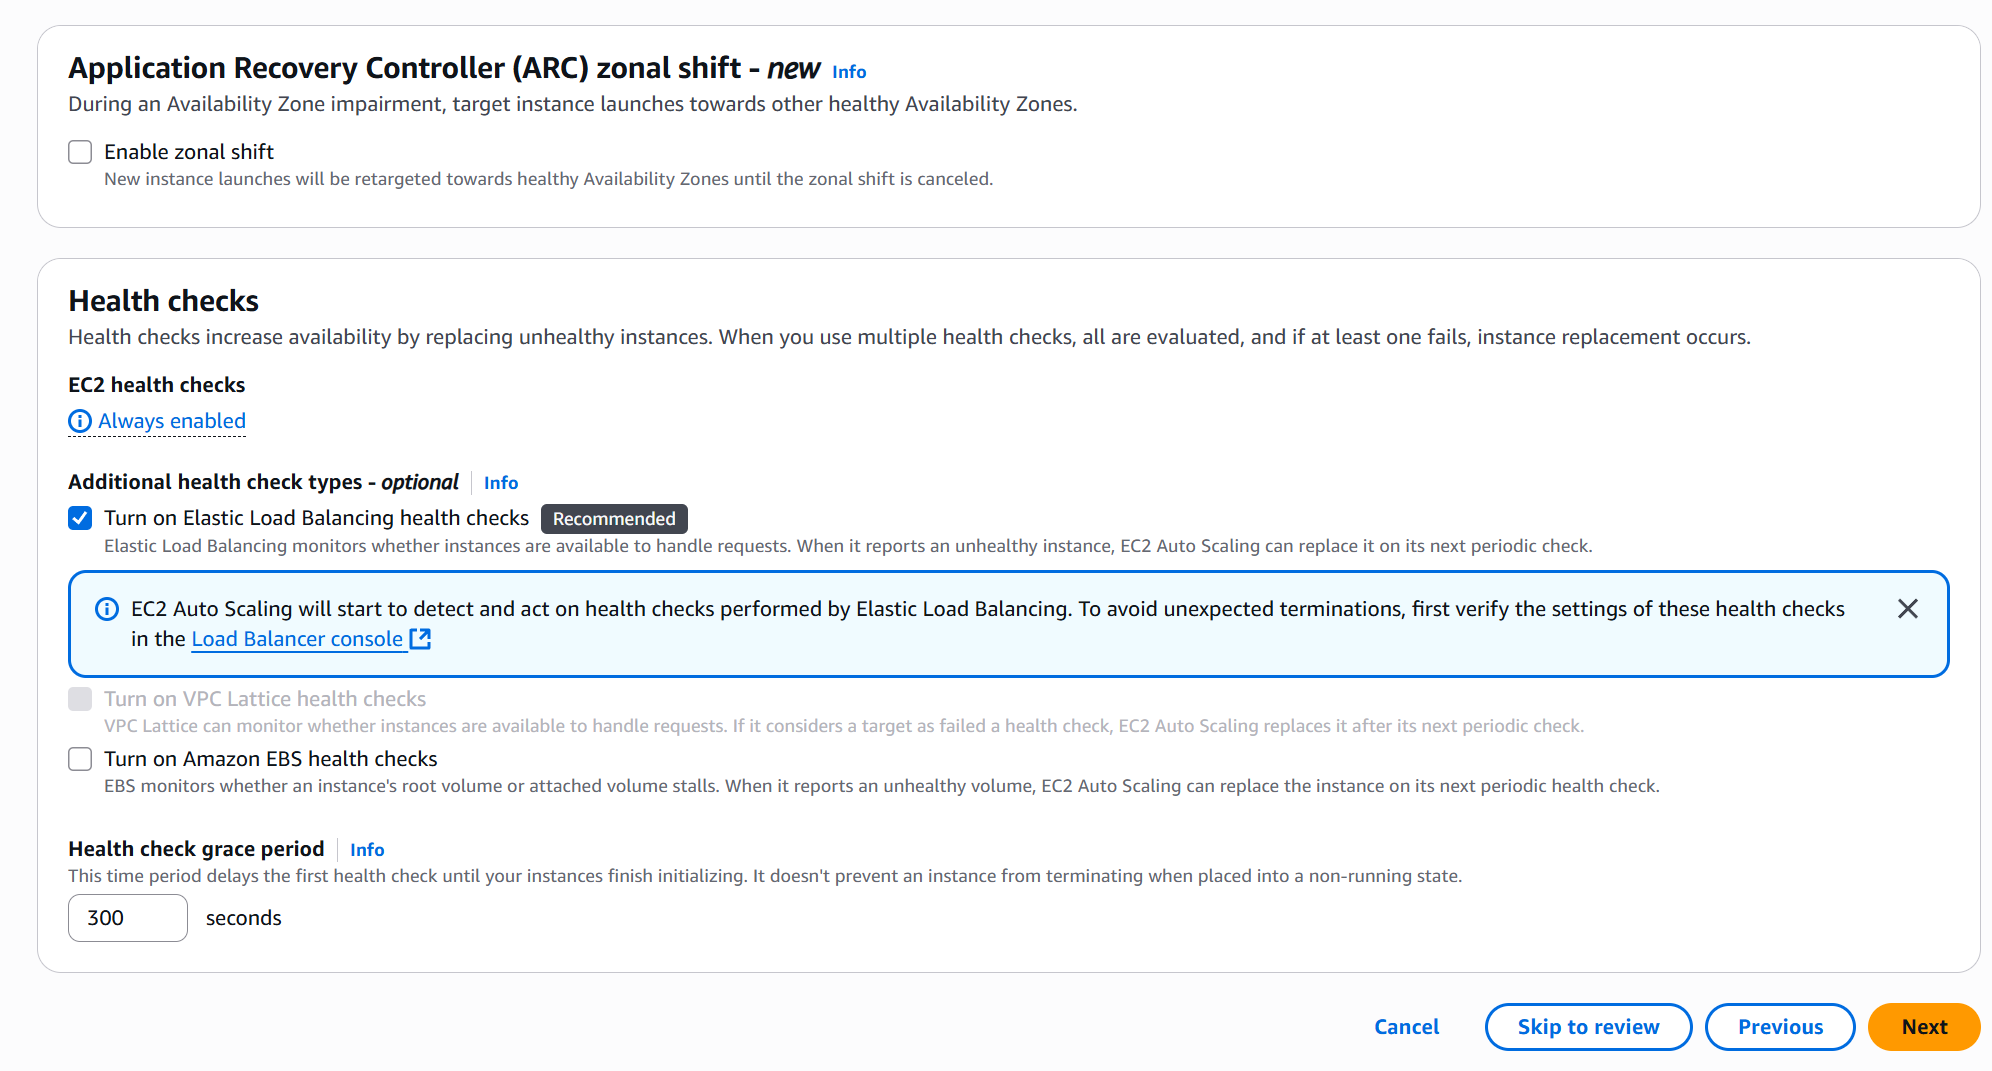This screenshot has width=1992, height=1071.
Task: Click the Recommended badge
Action: tap(614, 519)
